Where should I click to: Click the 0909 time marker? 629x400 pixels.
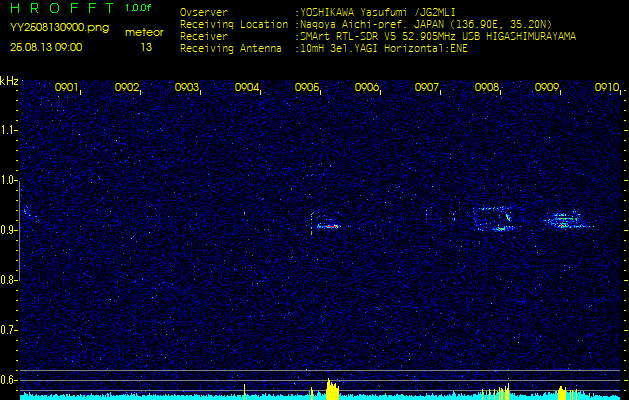546,87
